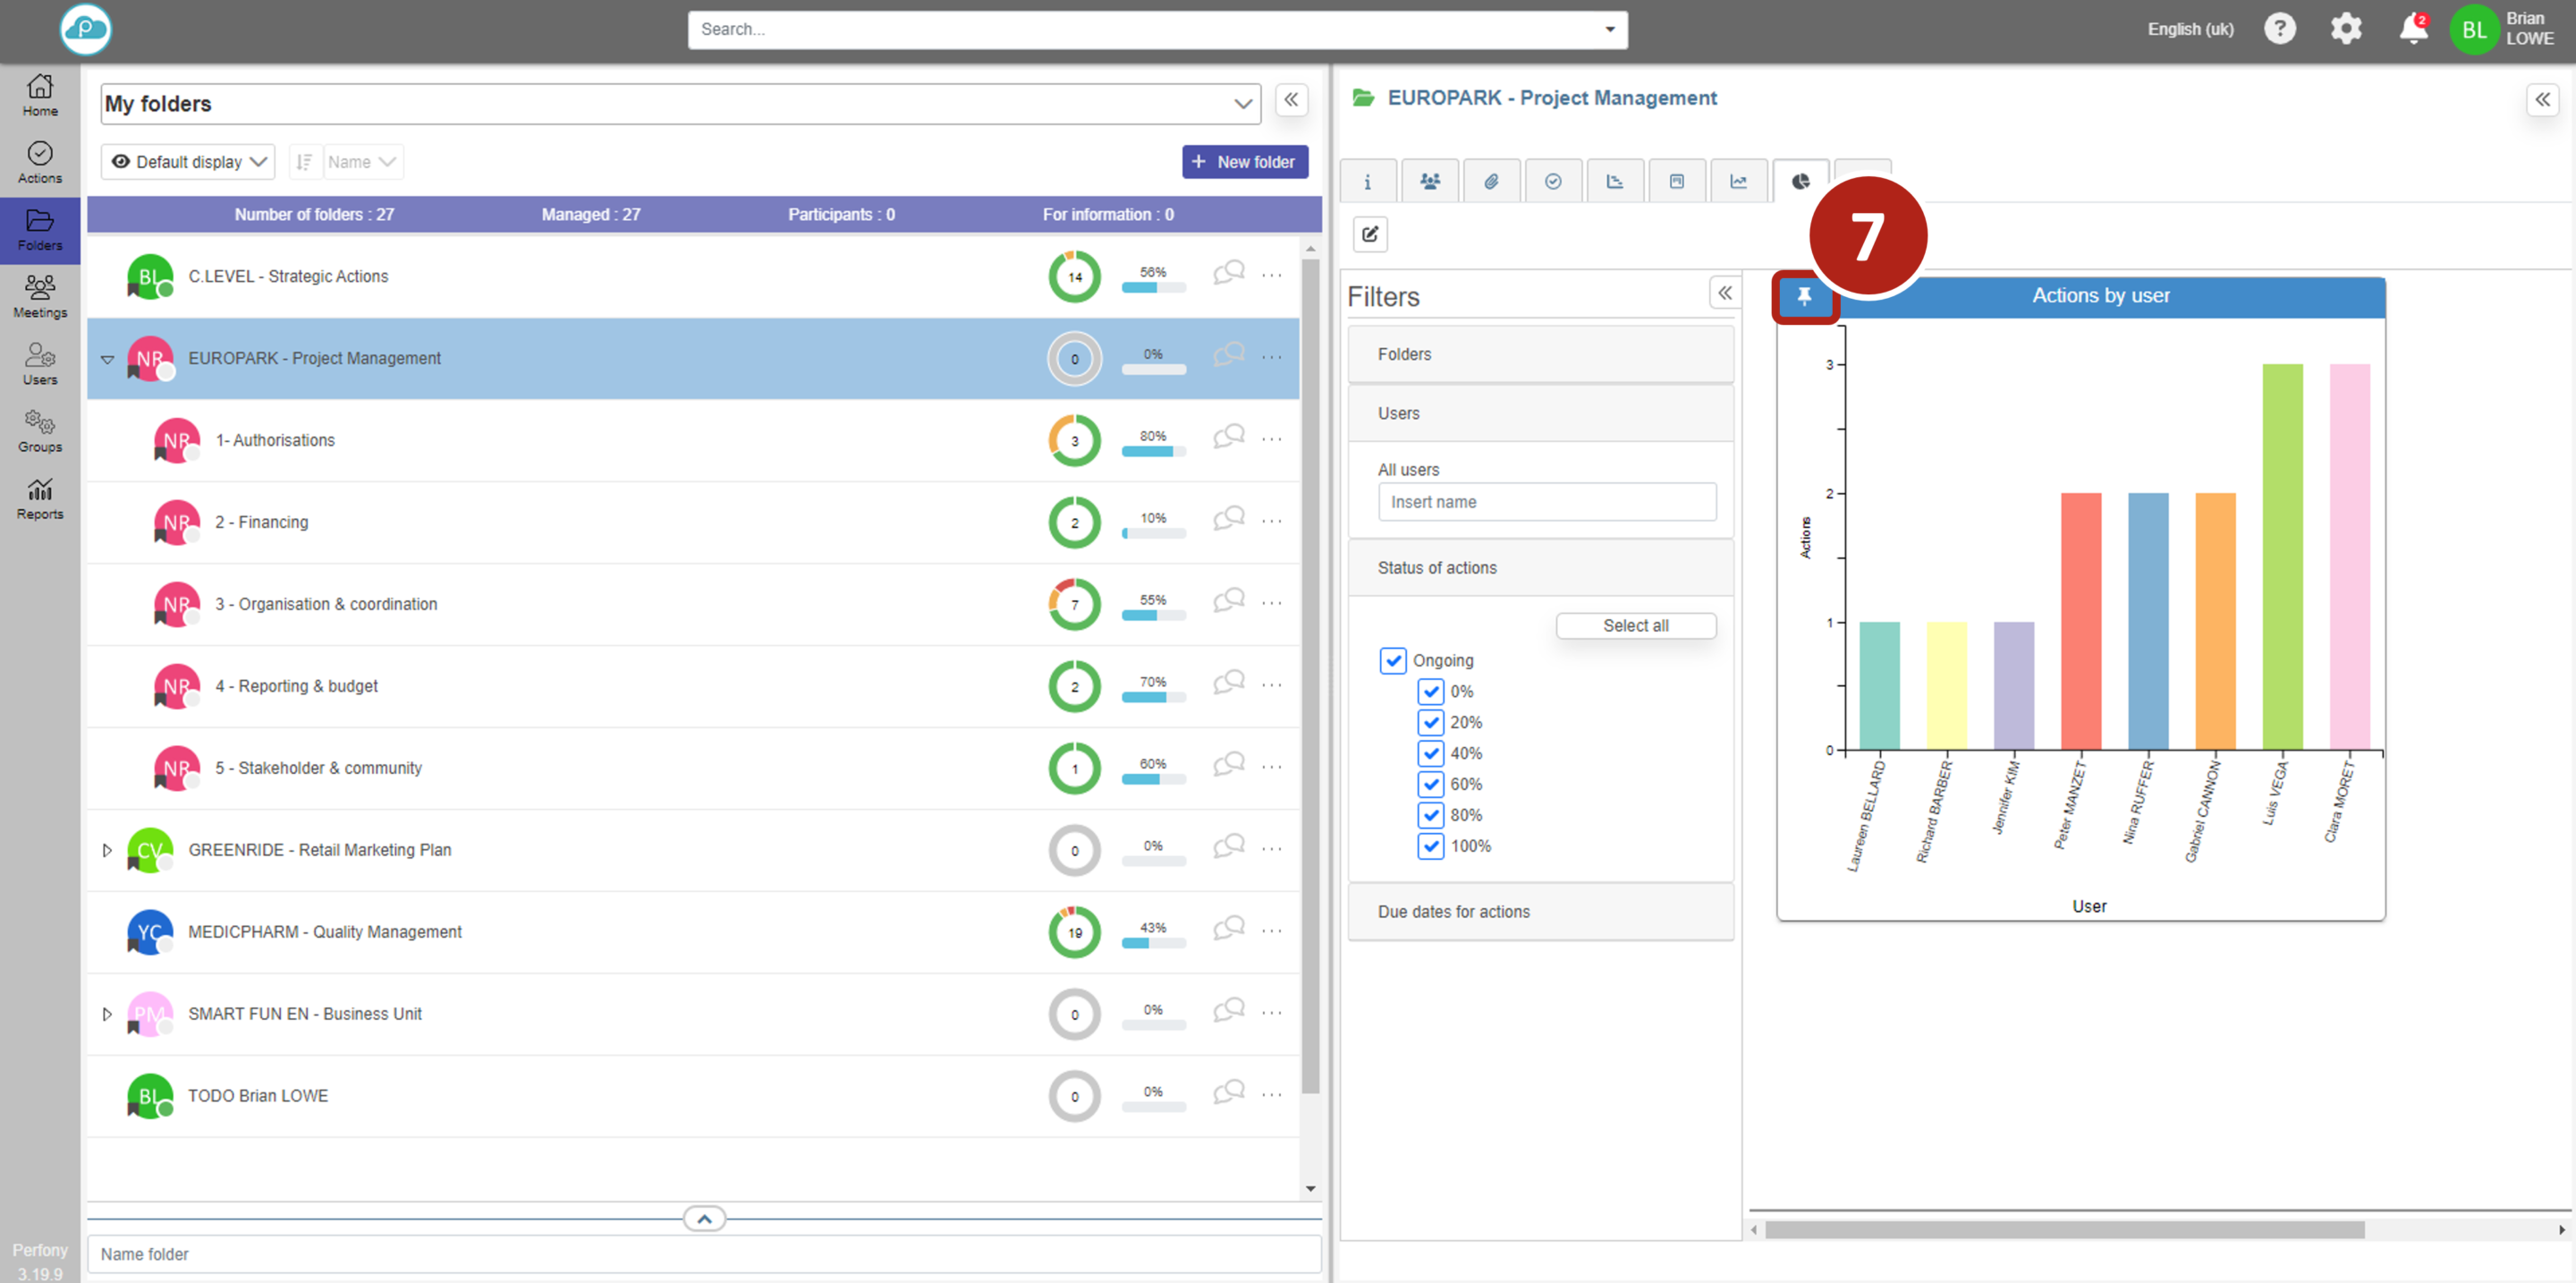Toggle the 100% progress checkbox
This screenshot has width=2576, height=1283.
click(x=1430, y=846)
